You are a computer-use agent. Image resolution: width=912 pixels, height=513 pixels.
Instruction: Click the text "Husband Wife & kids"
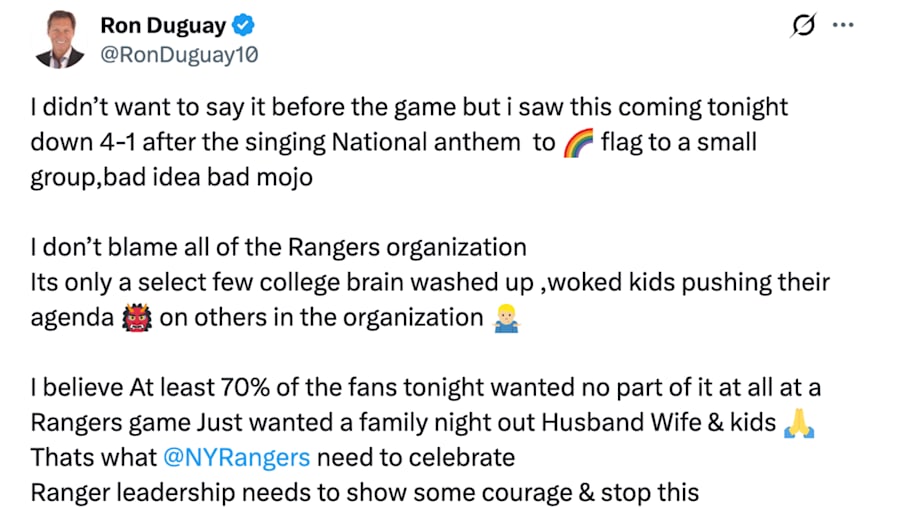(x=659, y=423)
